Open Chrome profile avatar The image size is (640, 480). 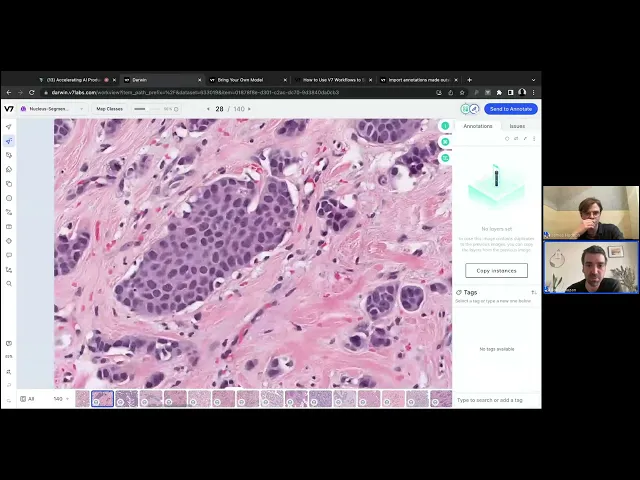(522, 93)
